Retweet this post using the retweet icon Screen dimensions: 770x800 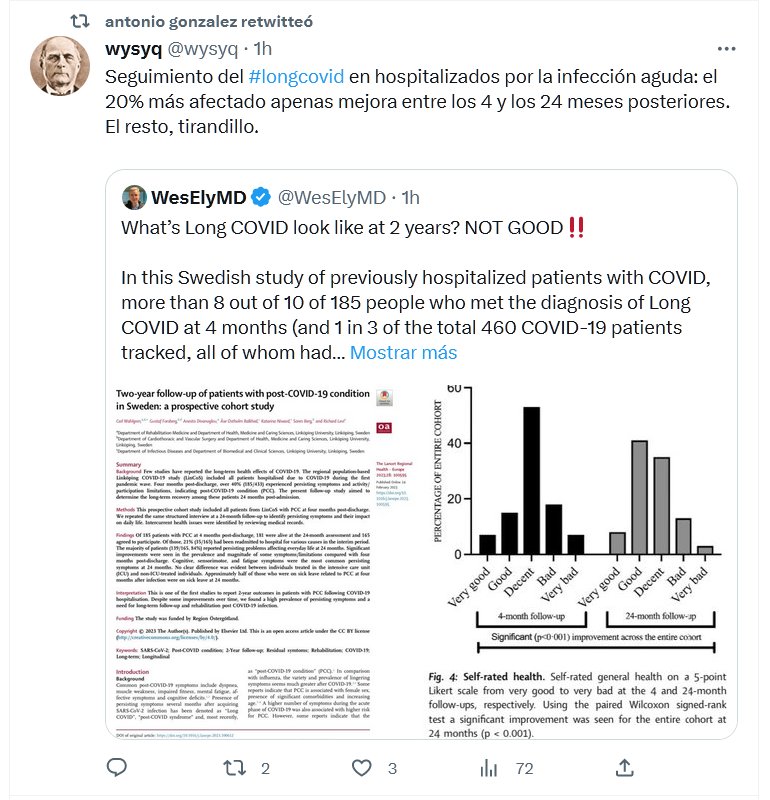point(233,767)
